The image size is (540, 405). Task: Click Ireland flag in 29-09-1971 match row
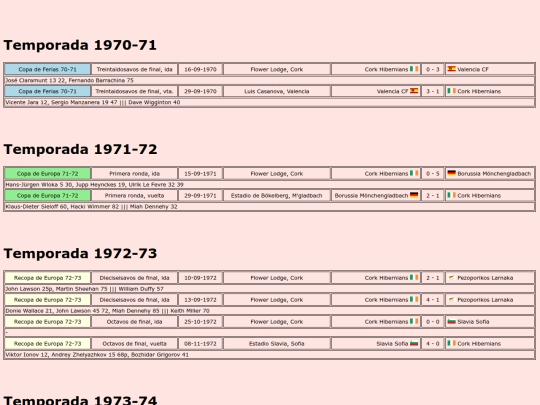point(451,195)
